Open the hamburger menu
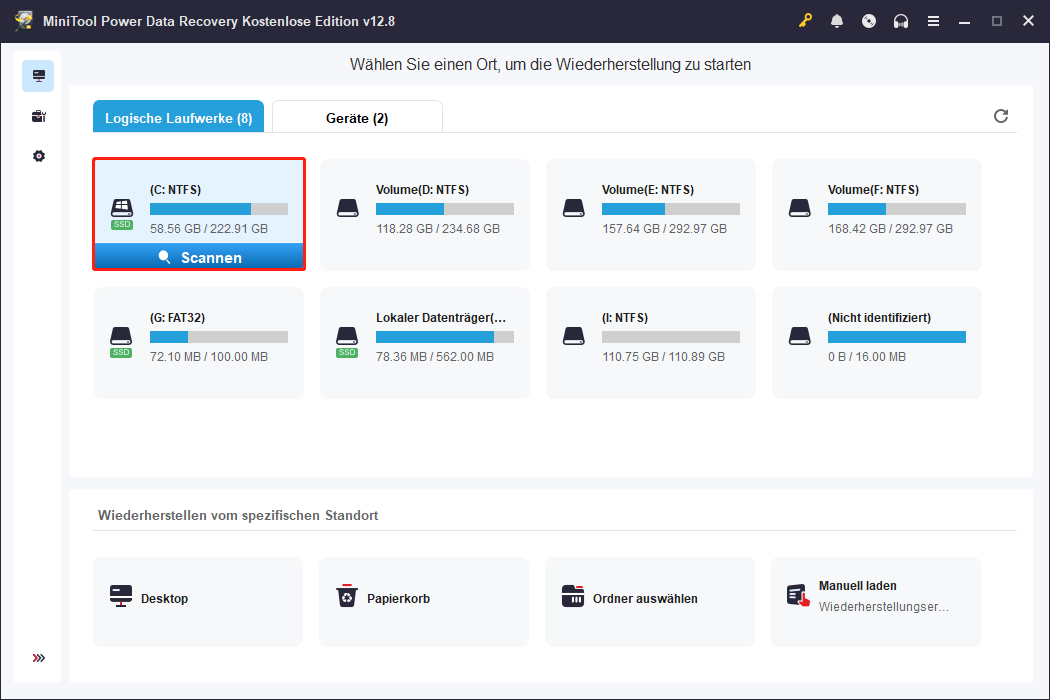 click(x=933, y=20)
